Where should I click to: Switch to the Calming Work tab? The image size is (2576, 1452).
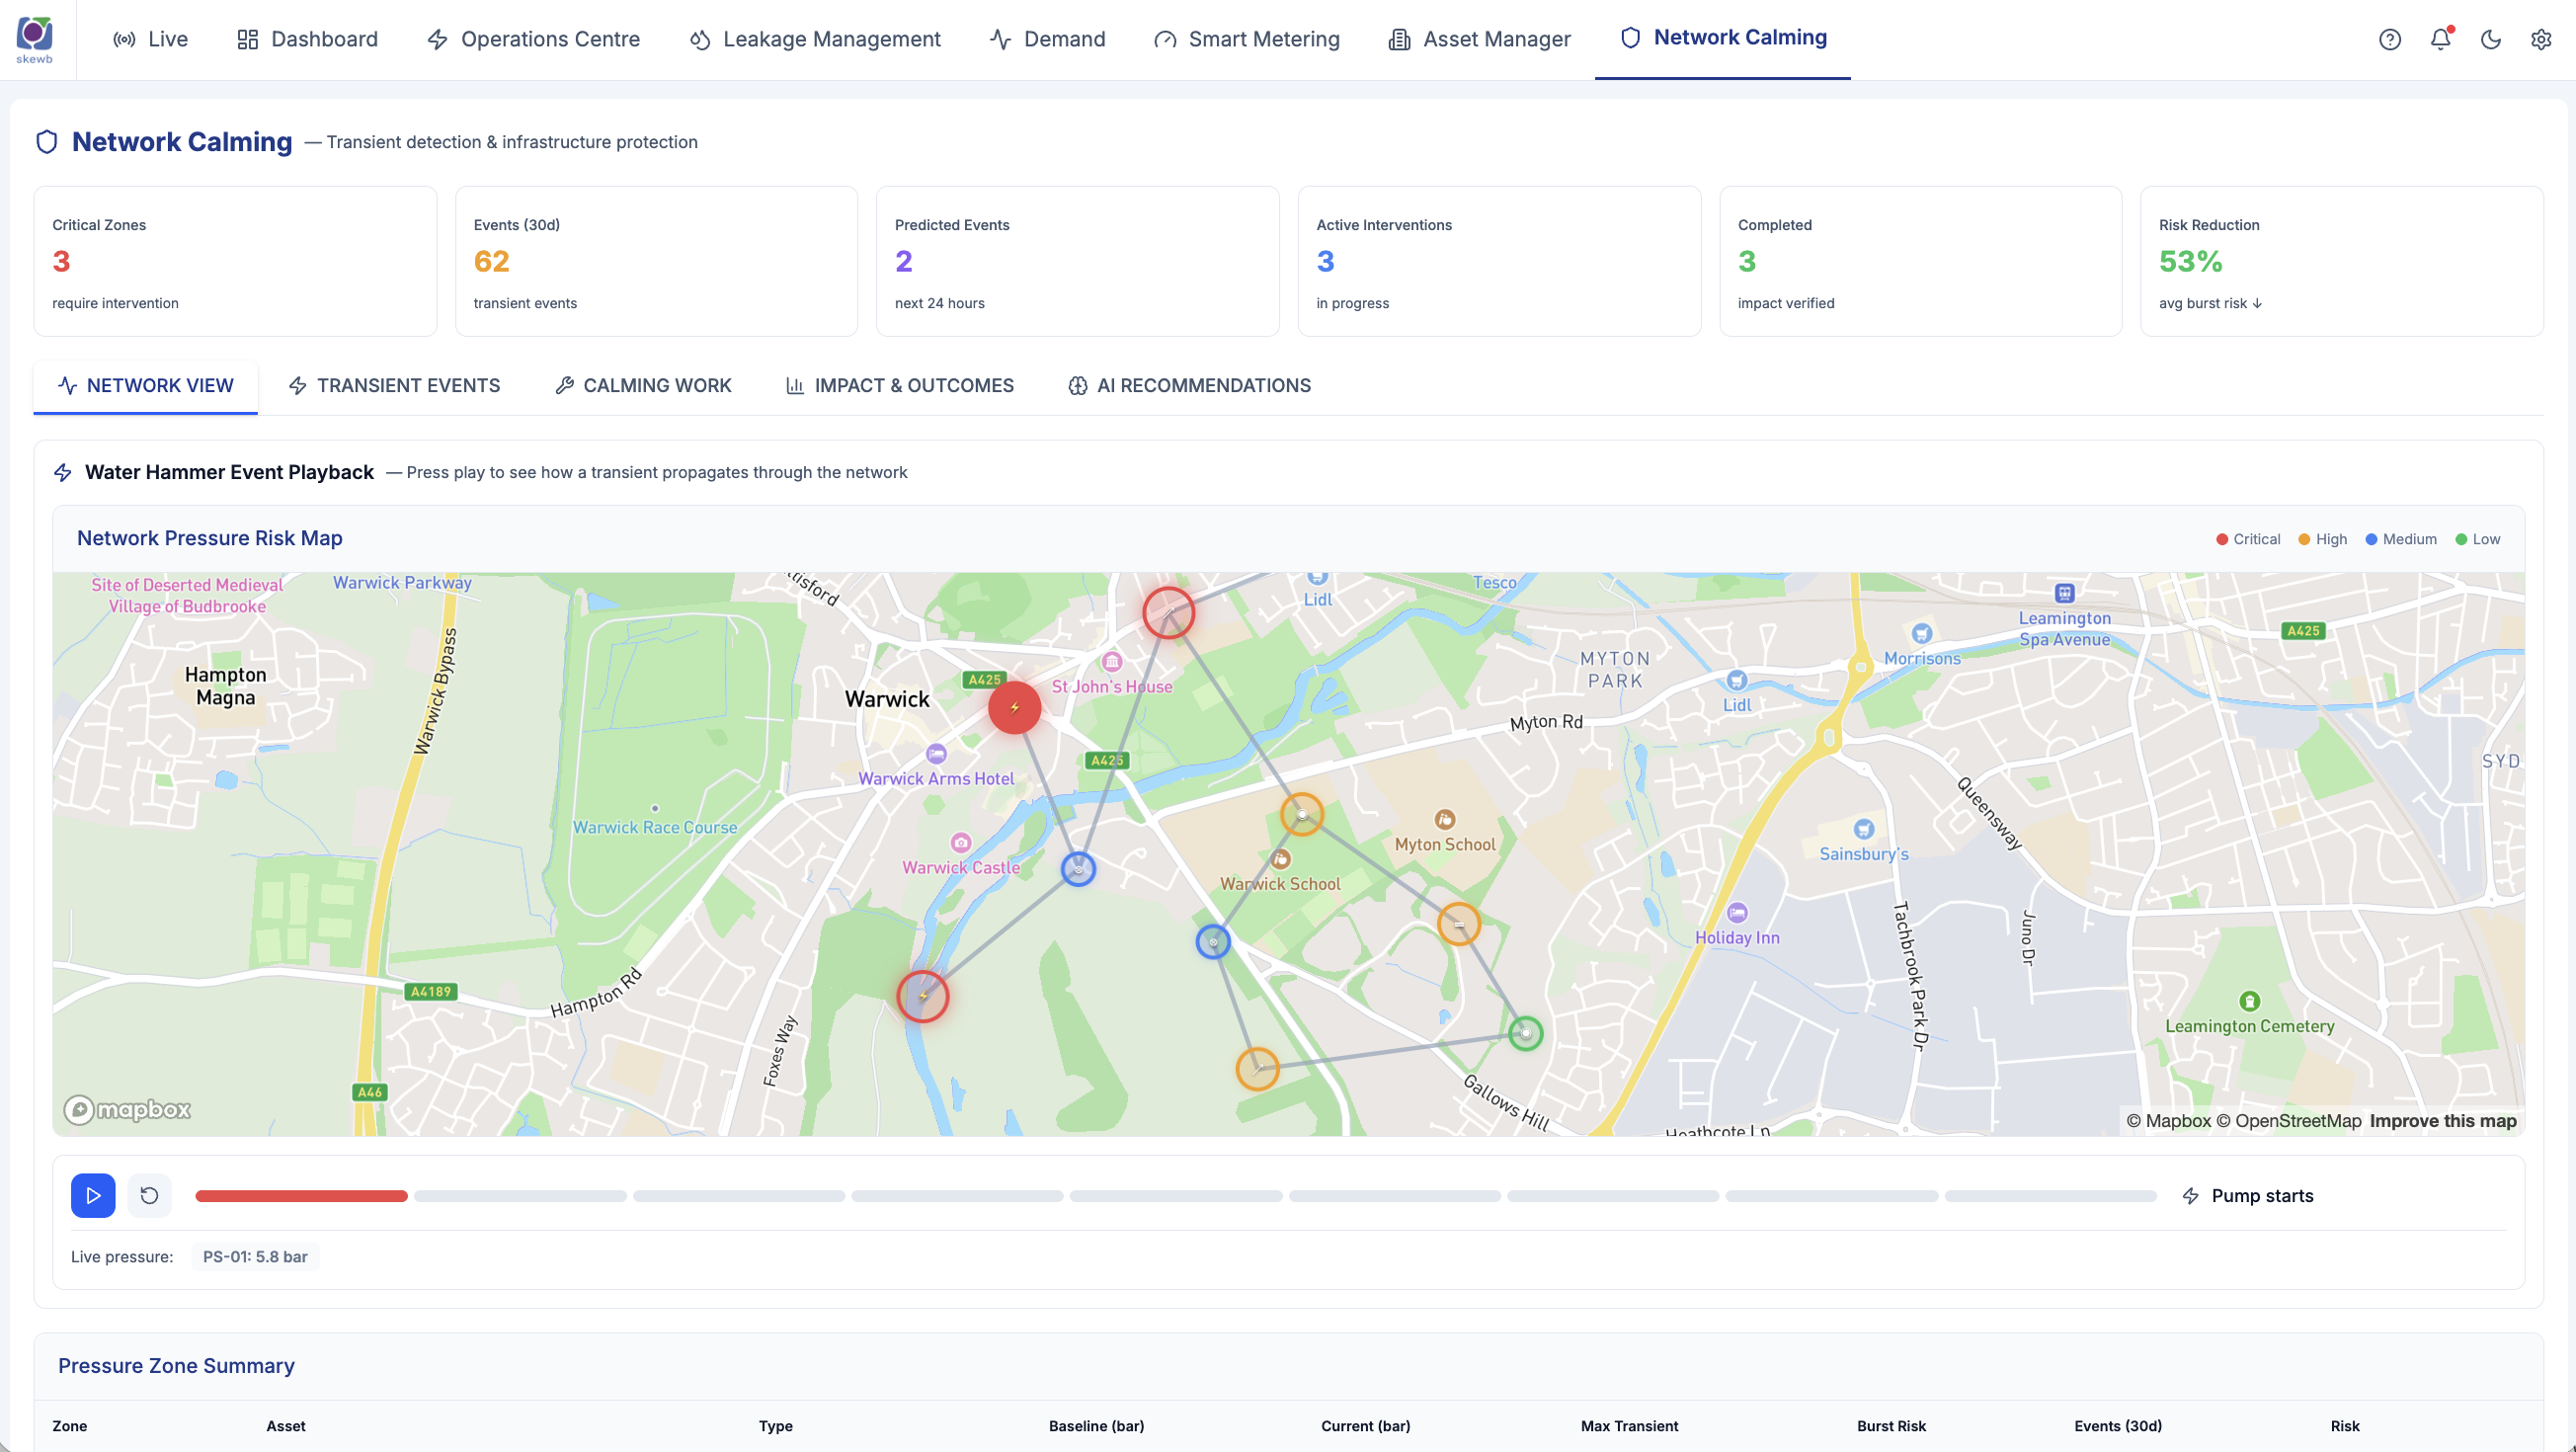pos(643,385)
